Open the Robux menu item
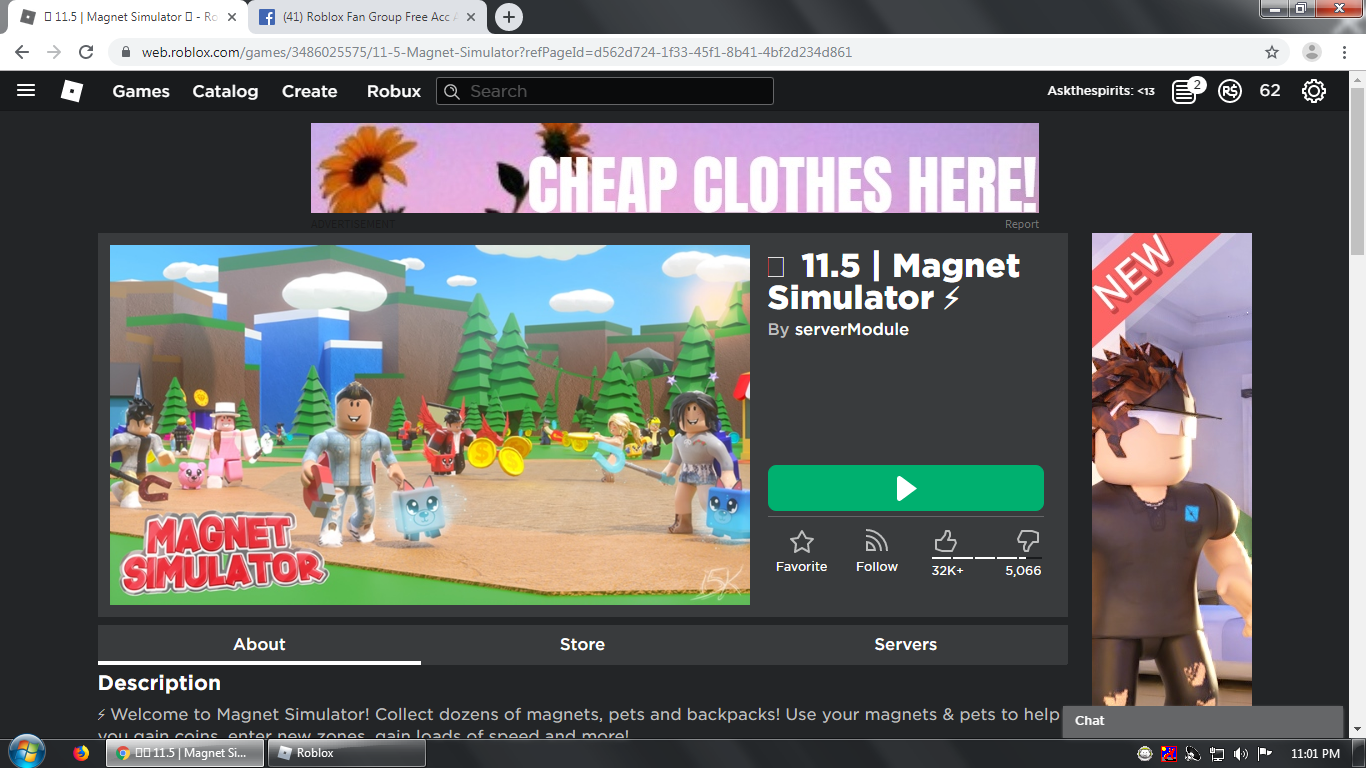Screen dimensions: 1366x768 point(394,91)
